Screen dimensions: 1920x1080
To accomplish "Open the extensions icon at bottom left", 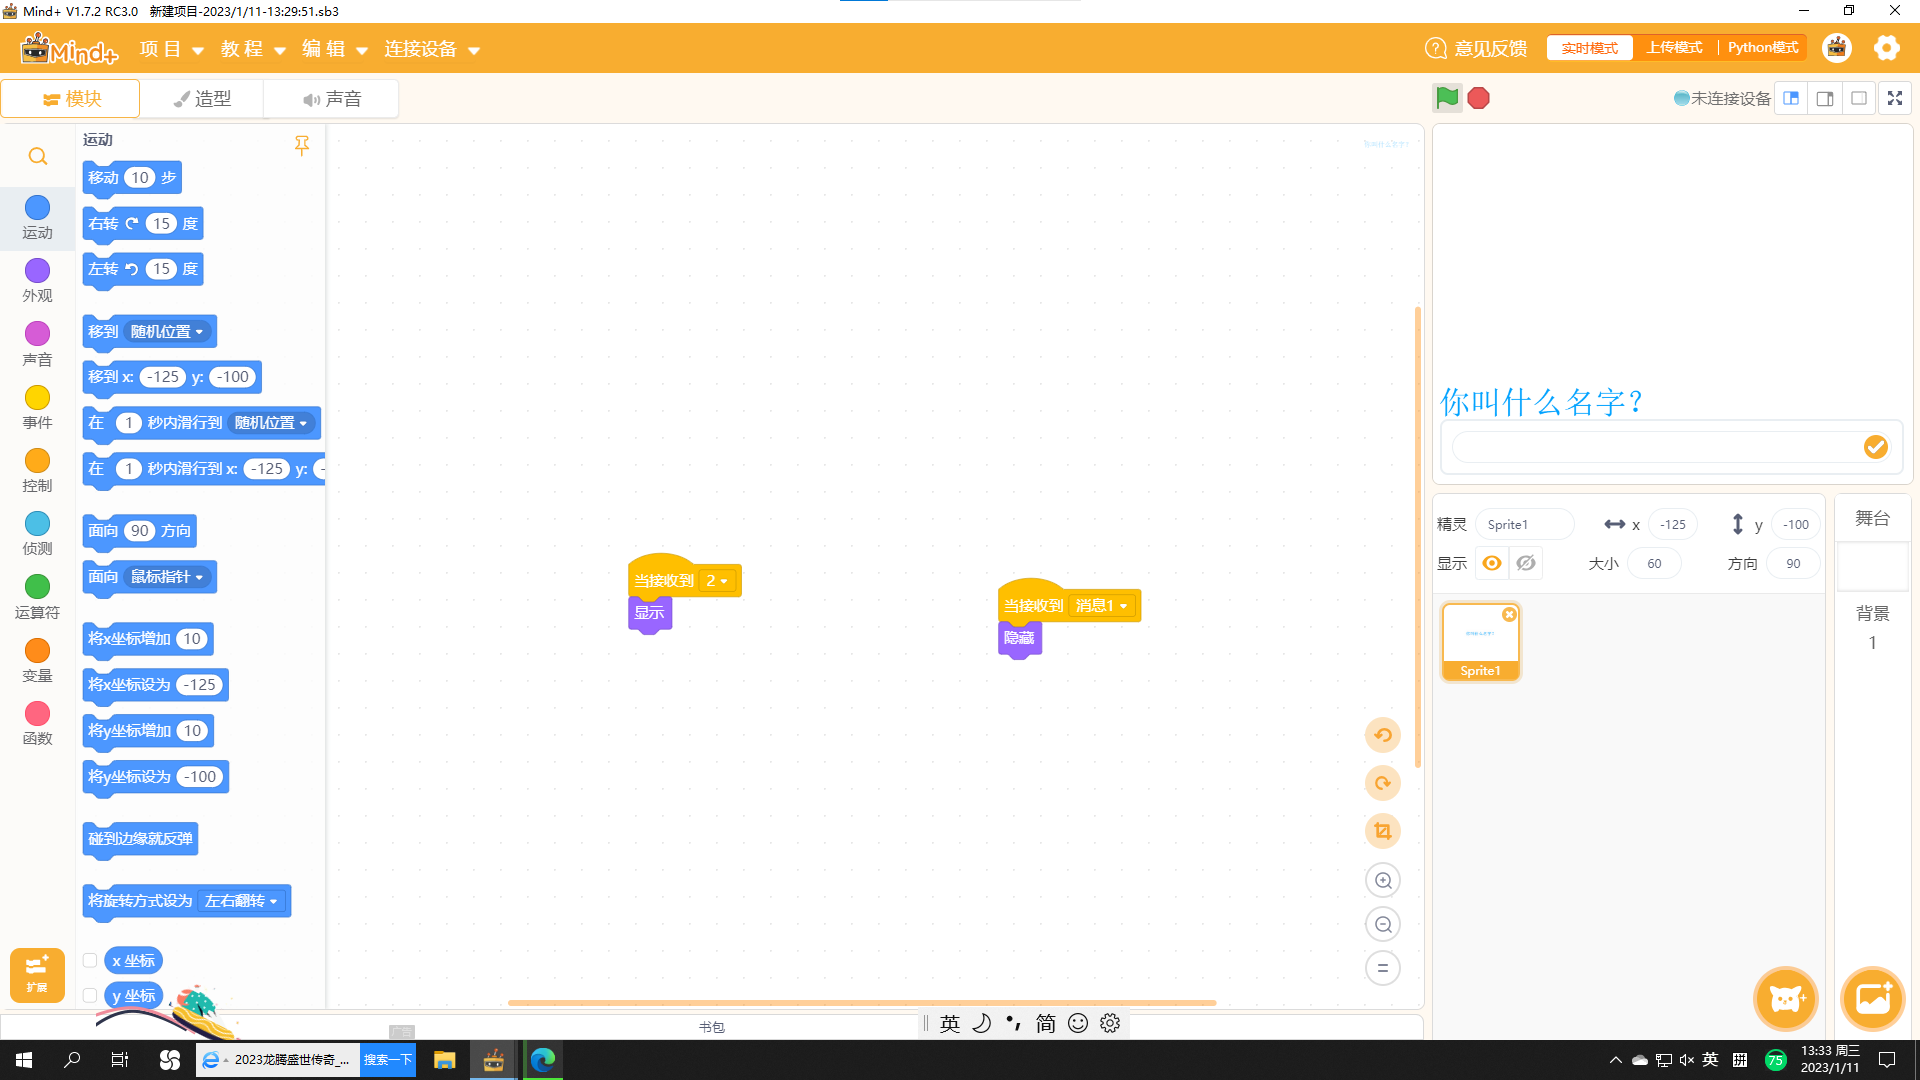I will coord(37,975).
